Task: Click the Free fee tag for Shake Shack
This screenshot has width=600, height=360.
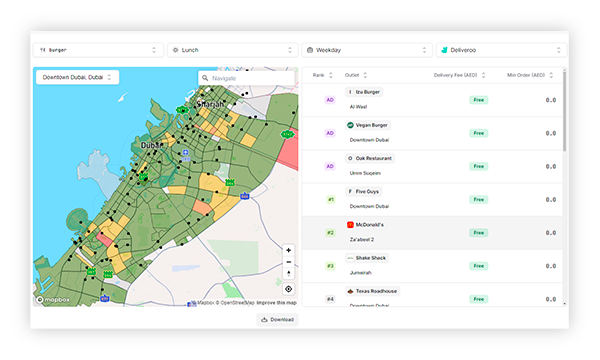Action: tap(479, 266)
